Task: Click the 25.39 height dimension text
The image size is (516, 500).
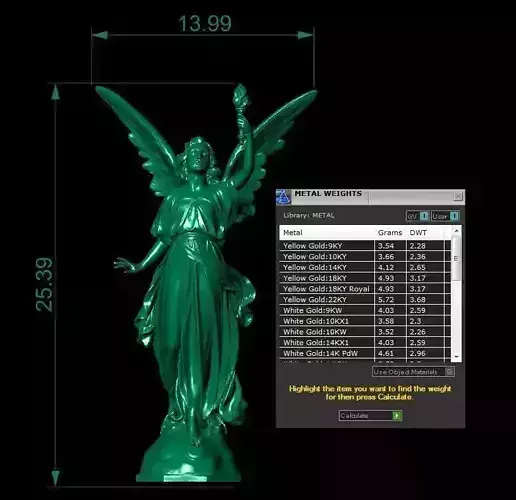Action: click(44, 285)
